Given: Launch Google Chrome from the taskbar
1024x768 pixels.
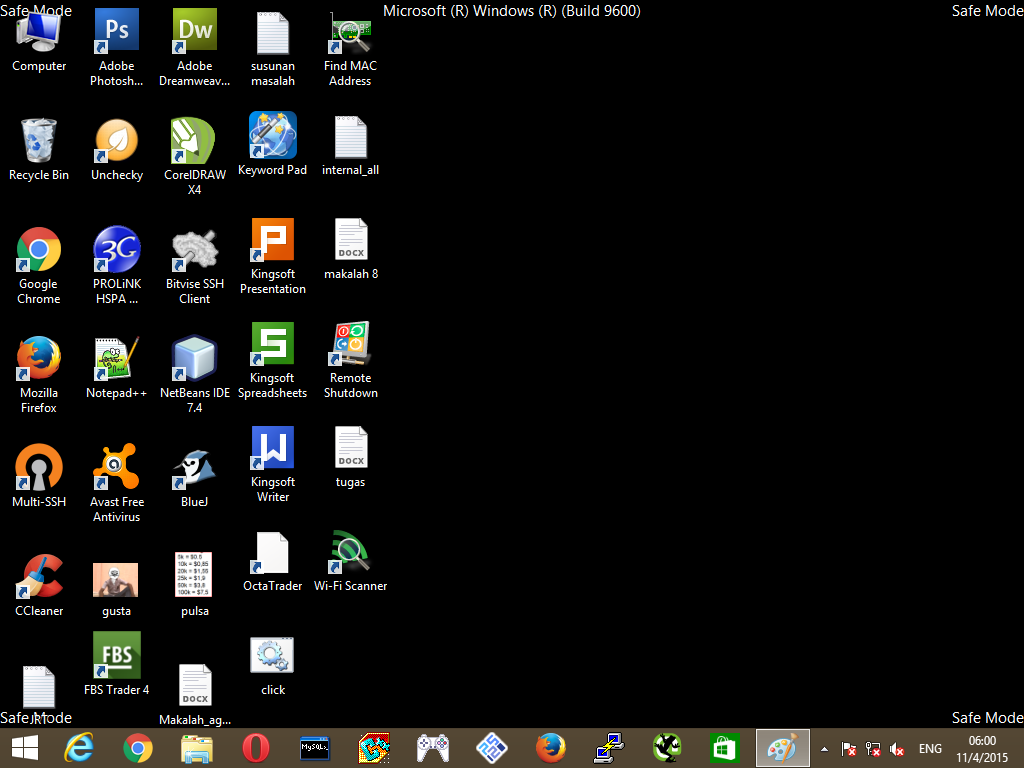Looking at the screenshot, I should (138, 748).
